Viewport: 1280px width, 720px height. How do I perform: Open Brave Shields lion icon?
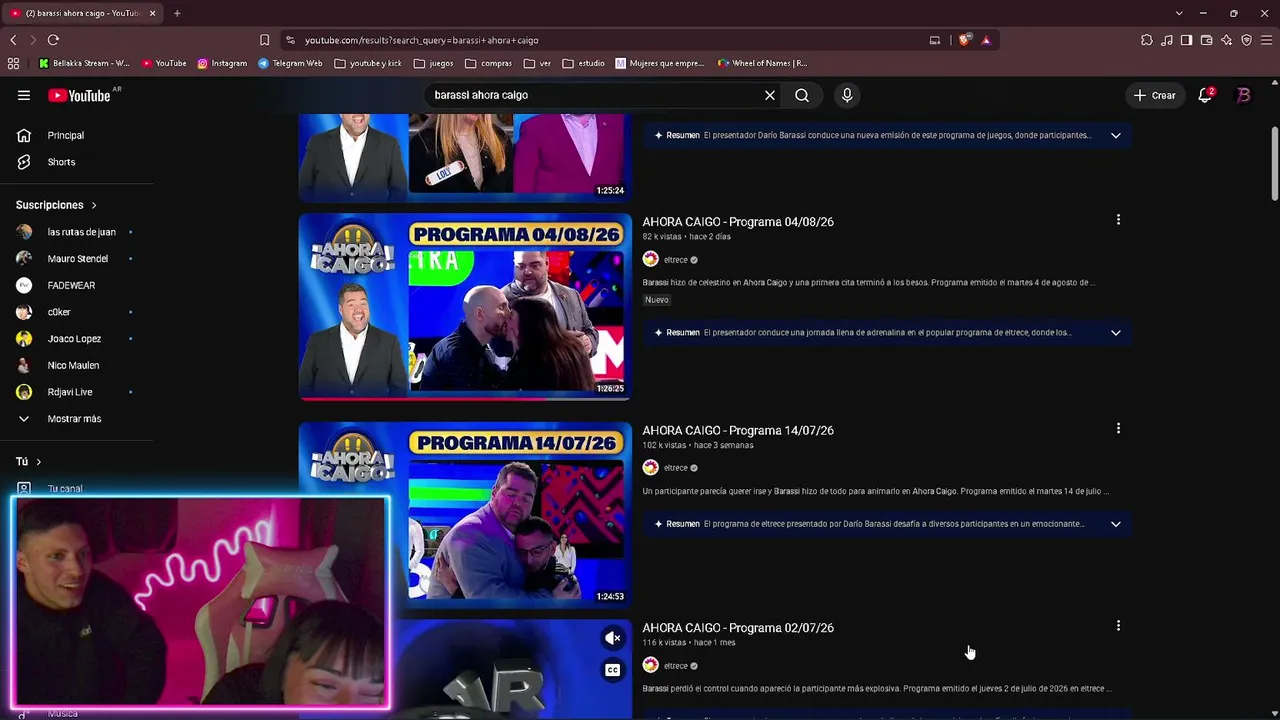pos(964,40)
